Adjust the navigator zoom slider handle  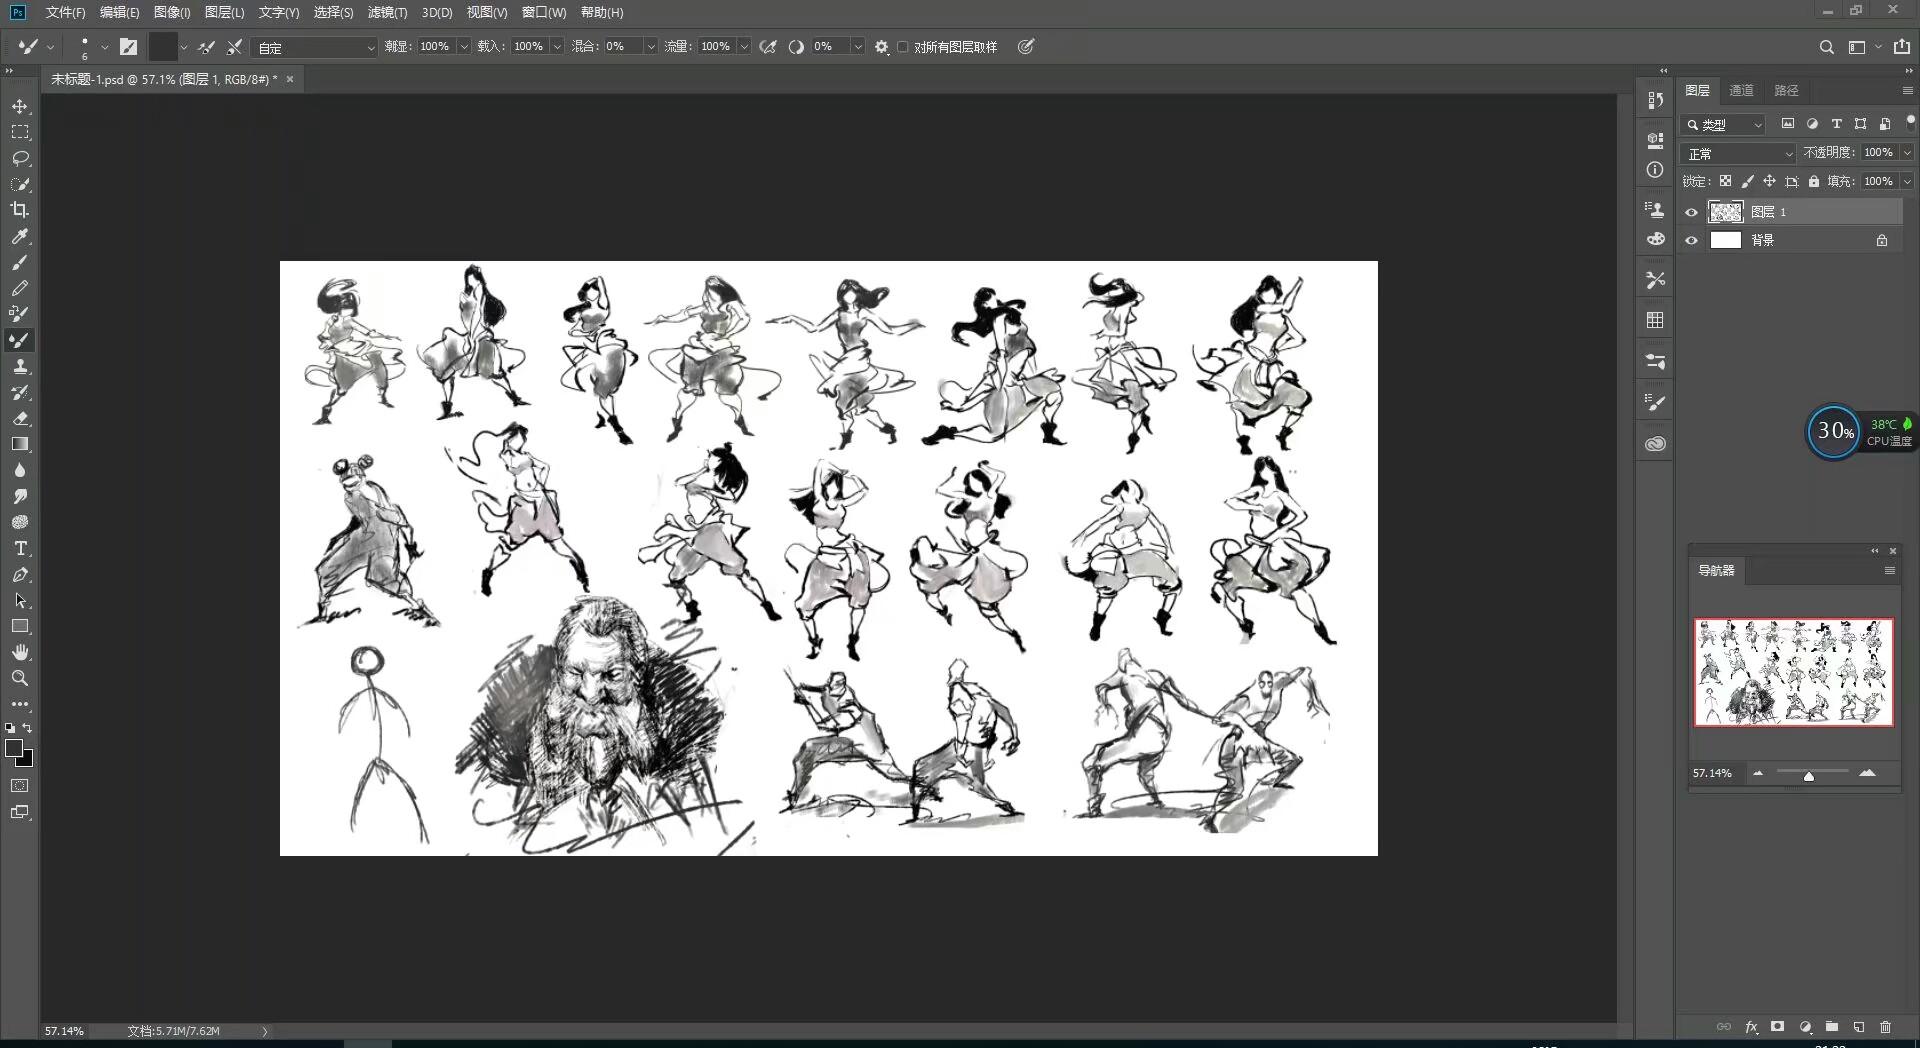click(1808, 776)
